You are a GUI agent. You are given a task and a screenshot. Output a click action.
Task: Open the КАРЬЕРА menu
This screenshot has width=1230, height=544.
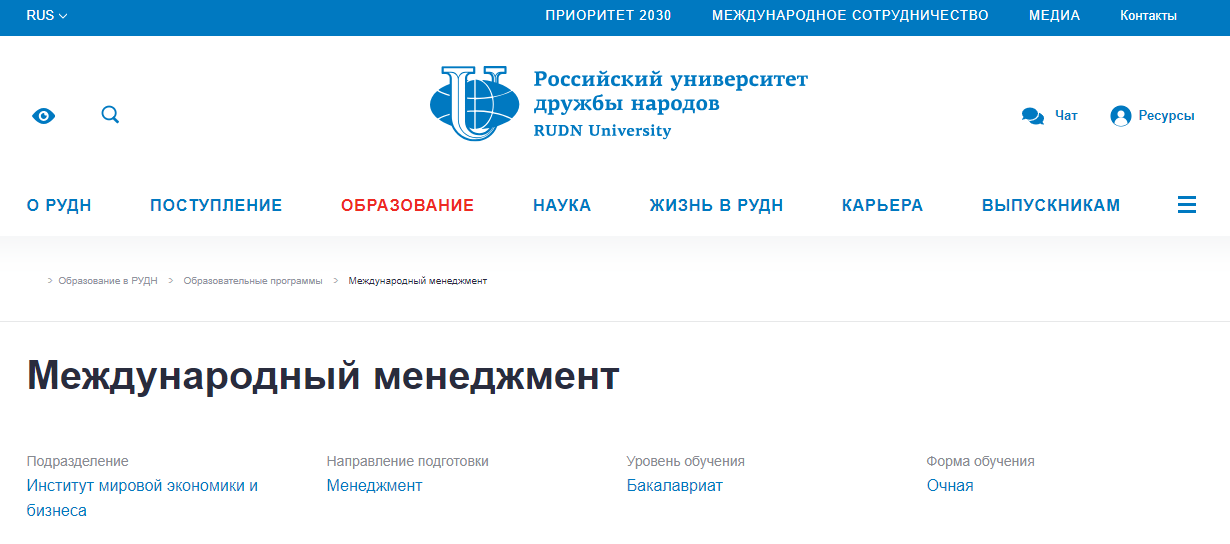click(x=882, y=206)
